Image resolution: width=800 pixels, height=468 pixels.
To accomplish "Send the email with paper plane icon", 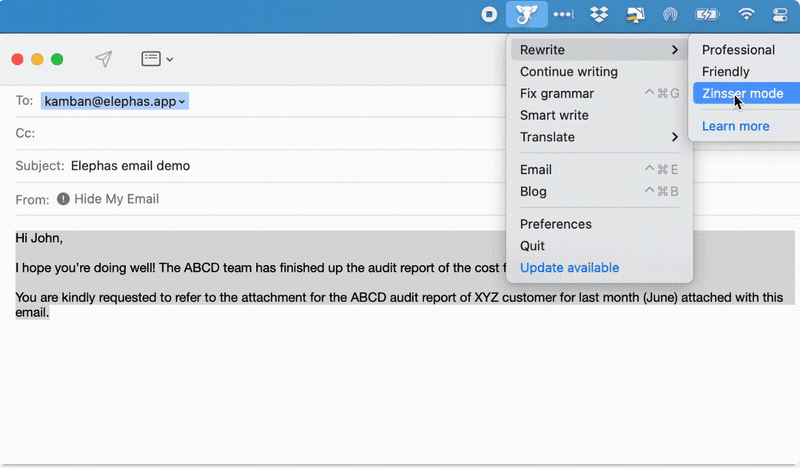I will tap(103, 59).
